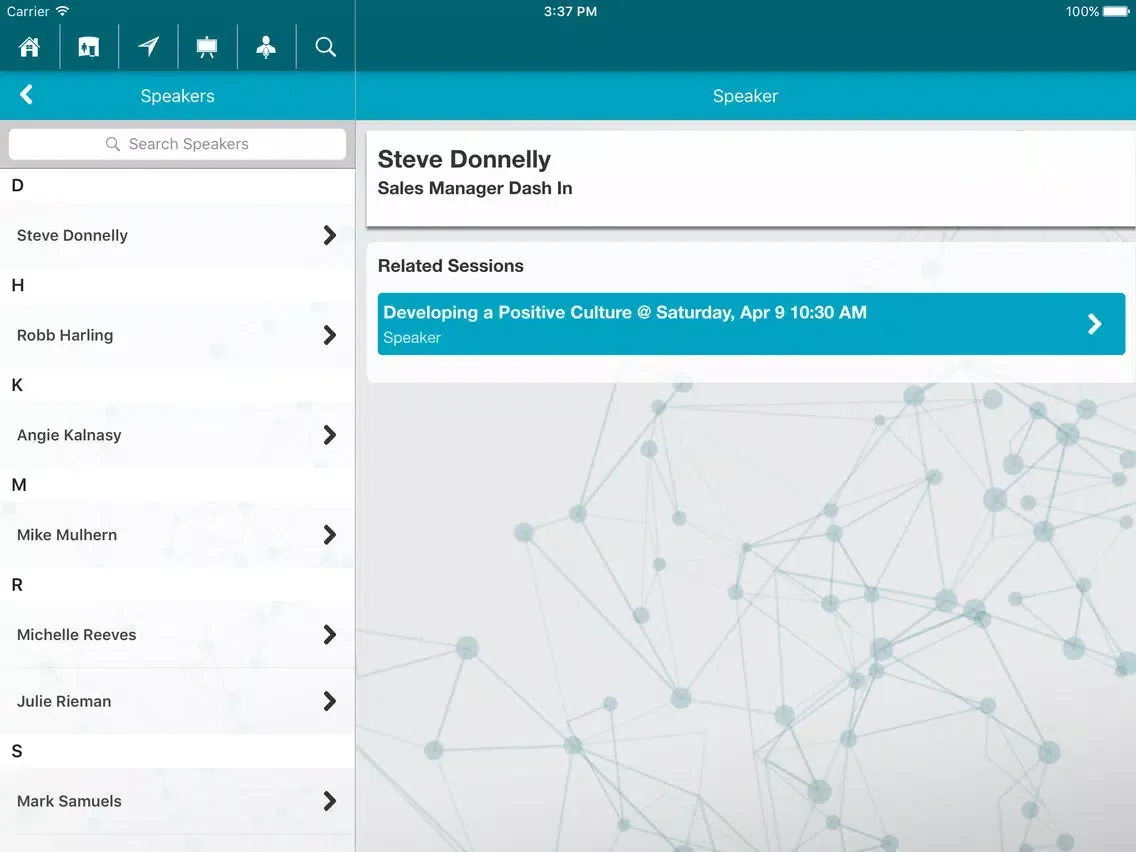Open chevron beside Julie Rieman
This screenshot has width=1136, height=852.
(330, 701)
